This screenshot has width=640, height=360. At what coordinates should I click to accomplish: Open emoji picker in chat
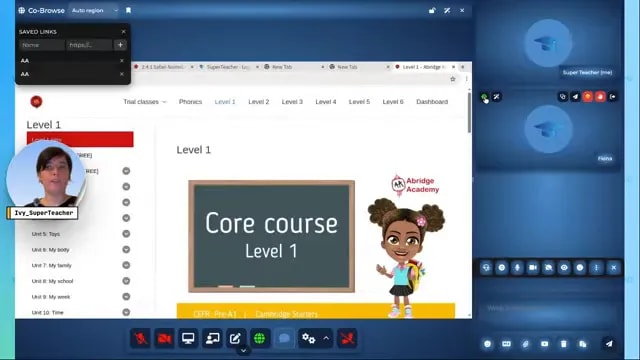[487, 344]
